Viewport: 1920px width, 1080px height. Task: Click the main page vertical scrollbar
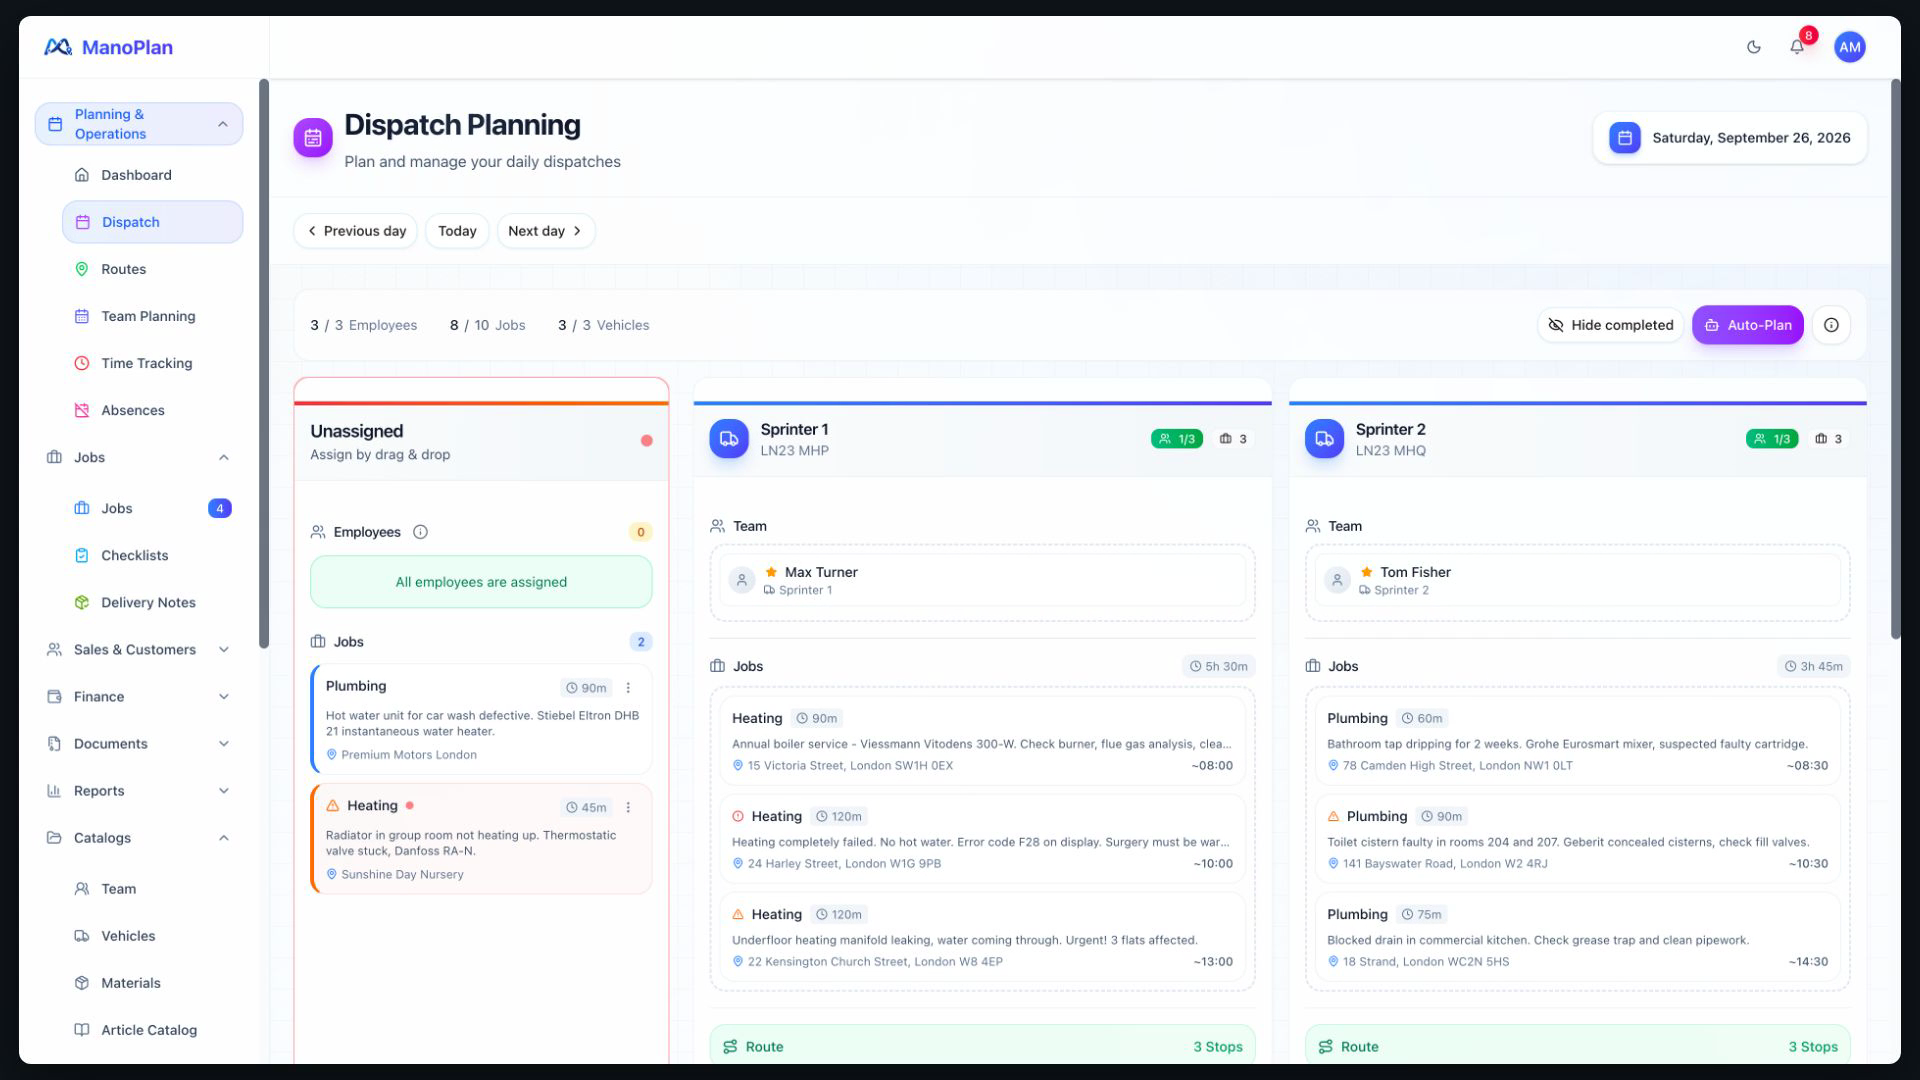click(1895, 360)
